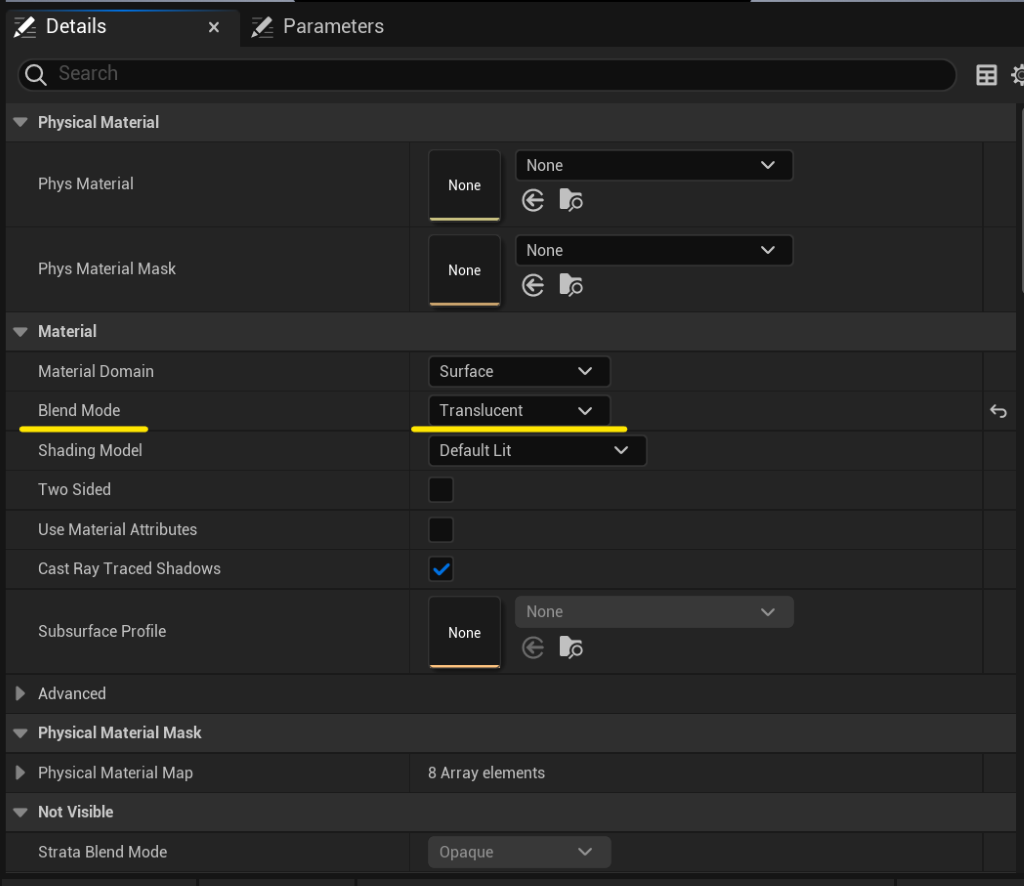This screenshot has width=1024, height=886.
Task: Click the '8 Array elements' value
Action: (x=487, y=773)
